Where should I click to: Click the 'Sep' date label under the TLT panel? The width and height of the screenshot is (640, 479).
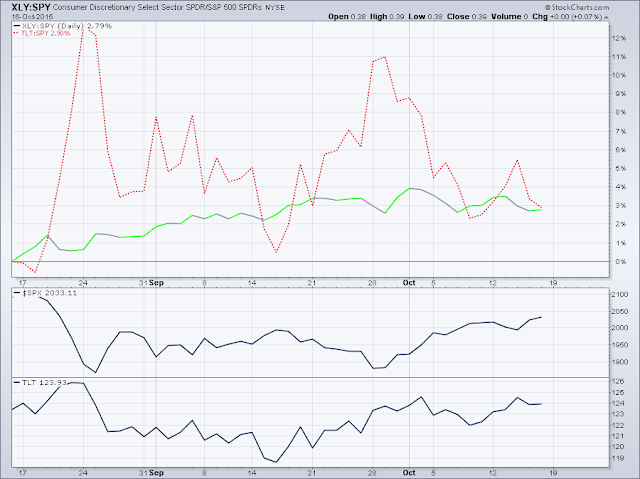[157, 473]
